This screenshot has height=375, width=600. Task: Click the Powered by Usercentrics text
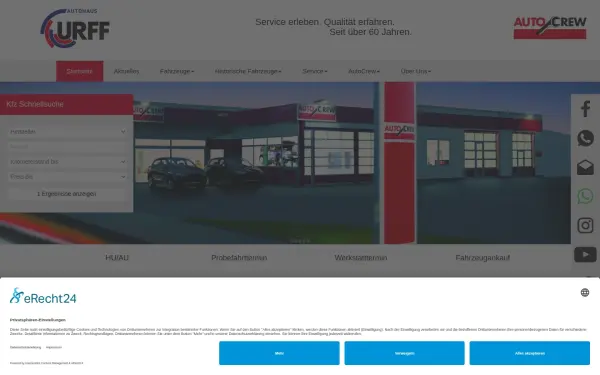pos(46,363)
